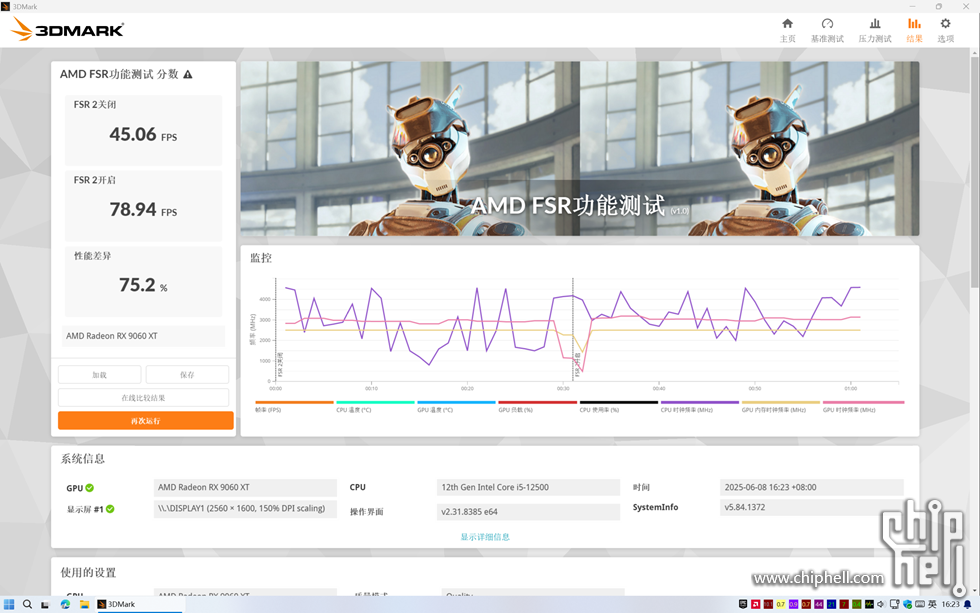Screen dimensions: 980x613
Task: Click the 3DMARK logo in the header
Action: [68, 29]
